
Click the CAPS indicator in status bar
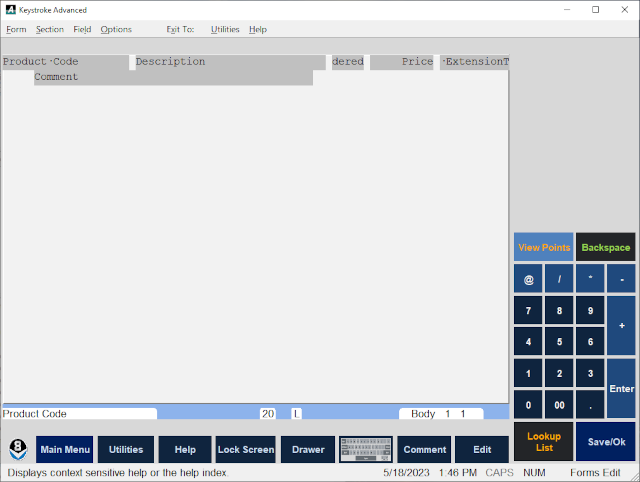pos(499,473)
